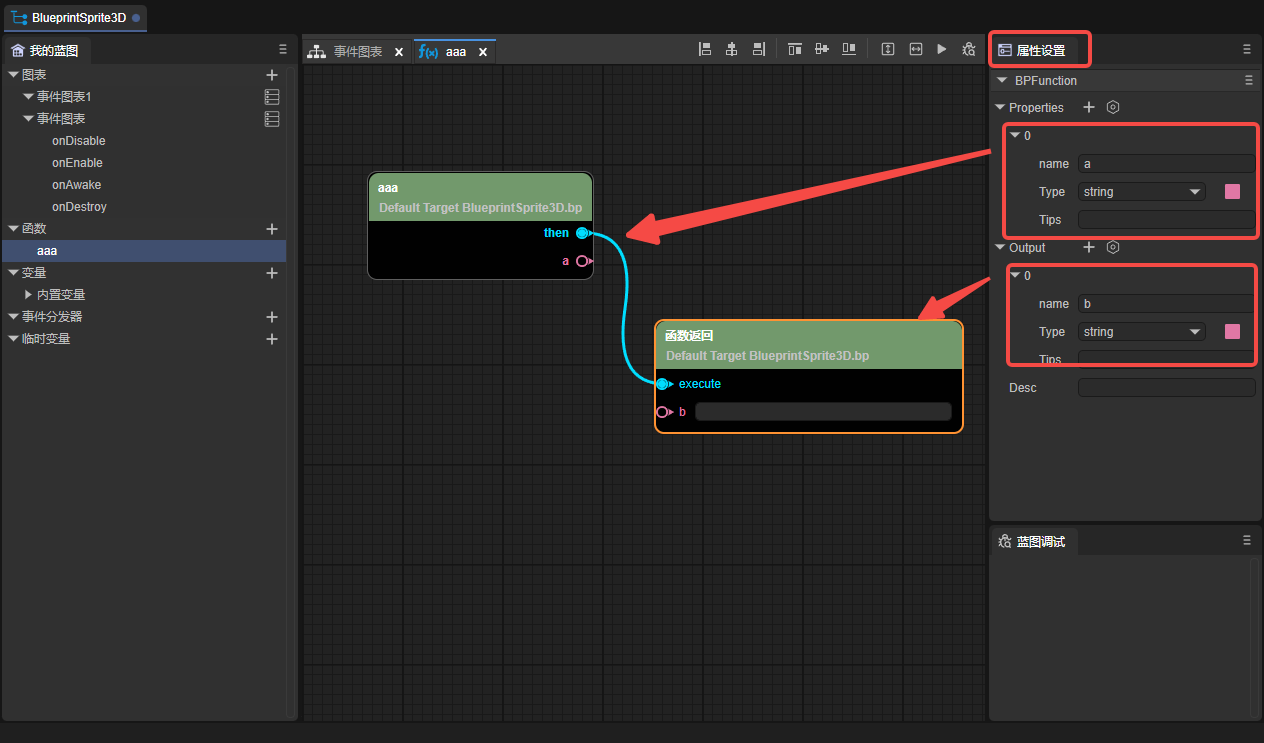Image resolution: width=1264 pixels, height=743 pixels.
Task: Click the align left toolbar icon
Action: [x=705, y=49]
